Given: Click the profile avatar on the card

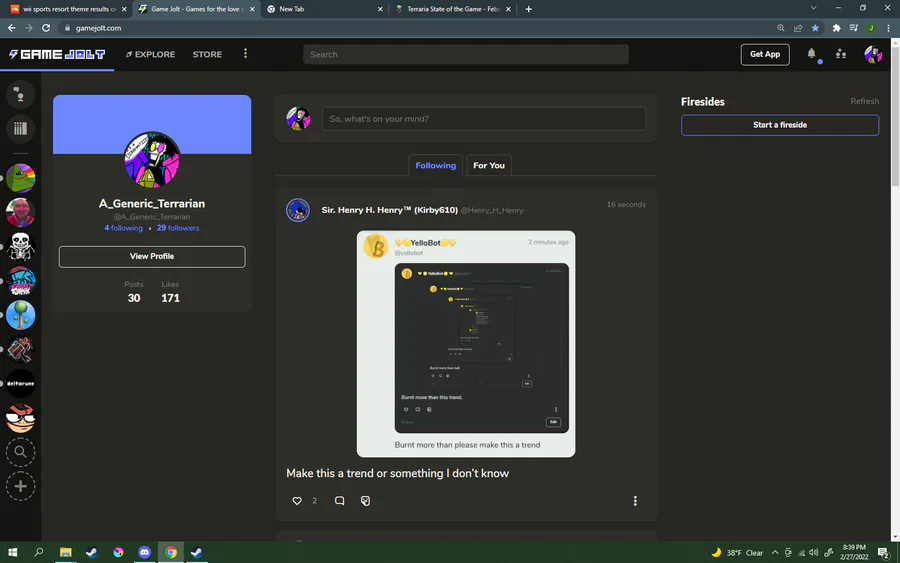Looking at the screenshot, I should 152,160.
